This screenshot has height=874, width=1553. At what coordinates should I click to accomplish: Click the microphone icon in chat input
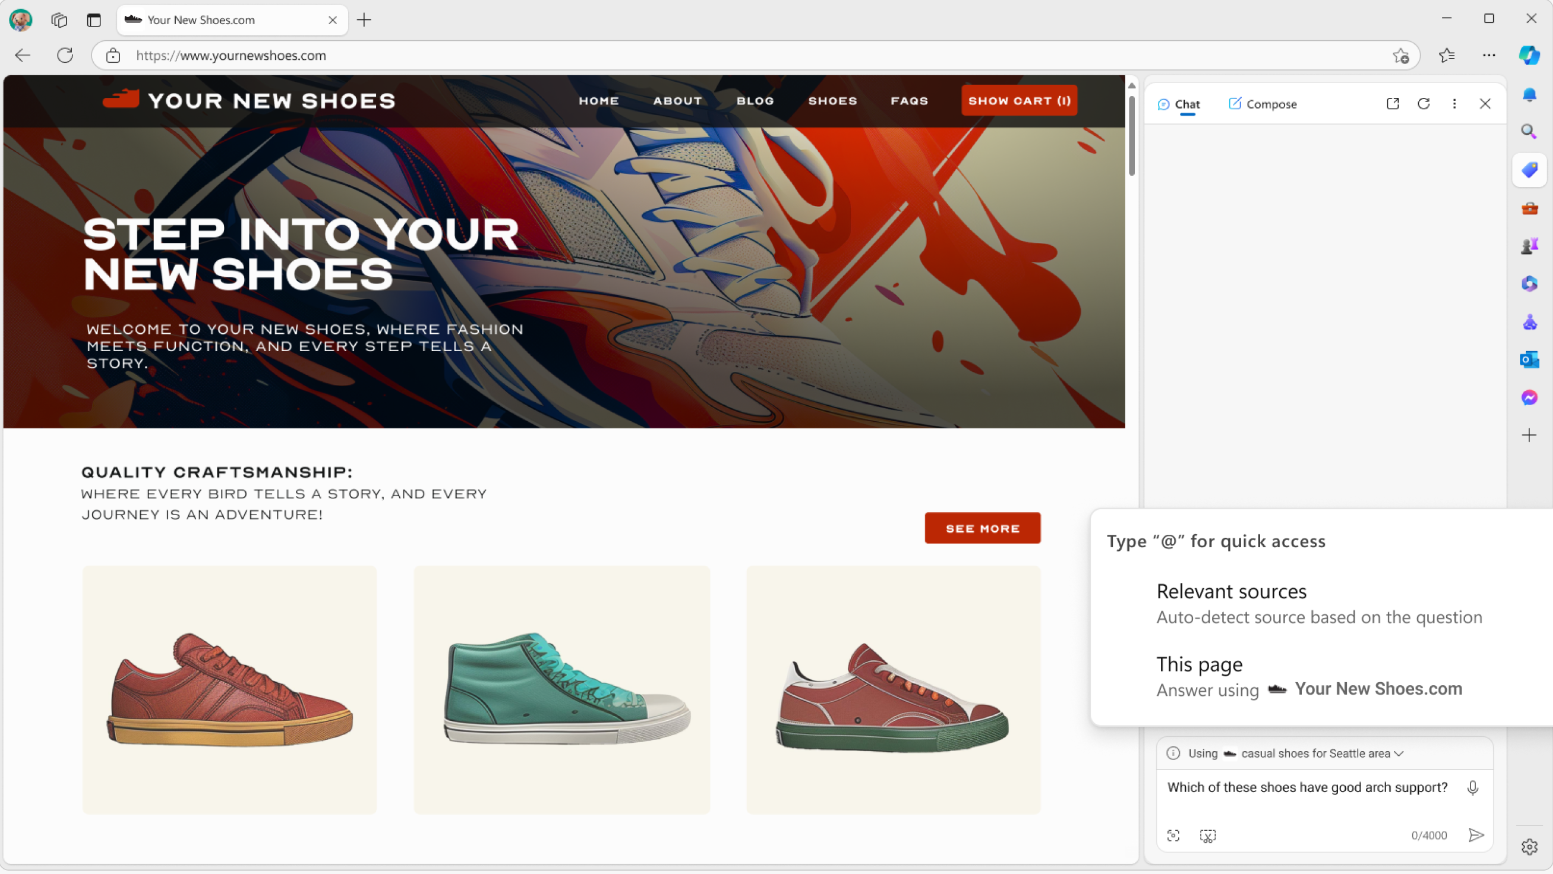click(x=1473, y=788)
